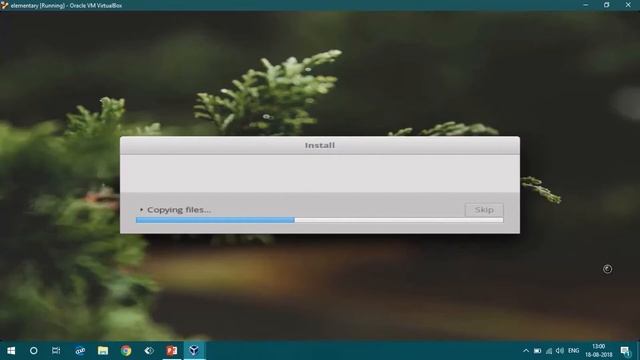Open the round blue taskbar app icon
This screenshot has height=360, width=640.
click(80, 351)
